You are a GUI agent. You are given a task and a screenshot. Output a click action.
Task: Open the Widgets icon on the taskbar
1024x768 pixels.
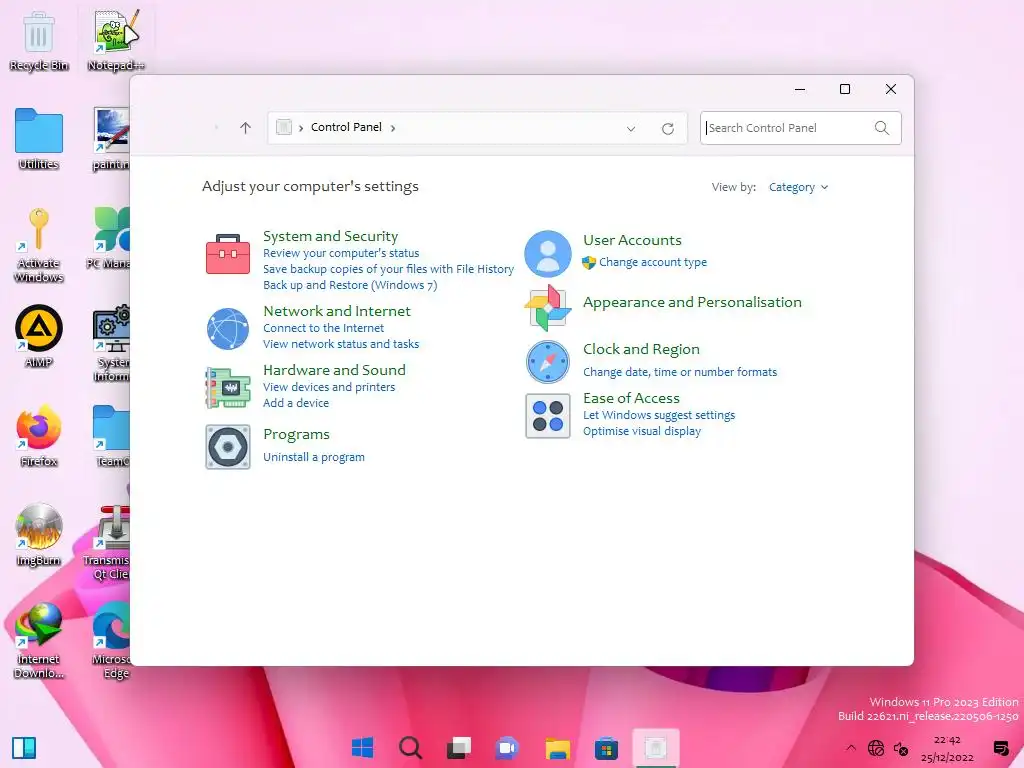coord(24,748)
